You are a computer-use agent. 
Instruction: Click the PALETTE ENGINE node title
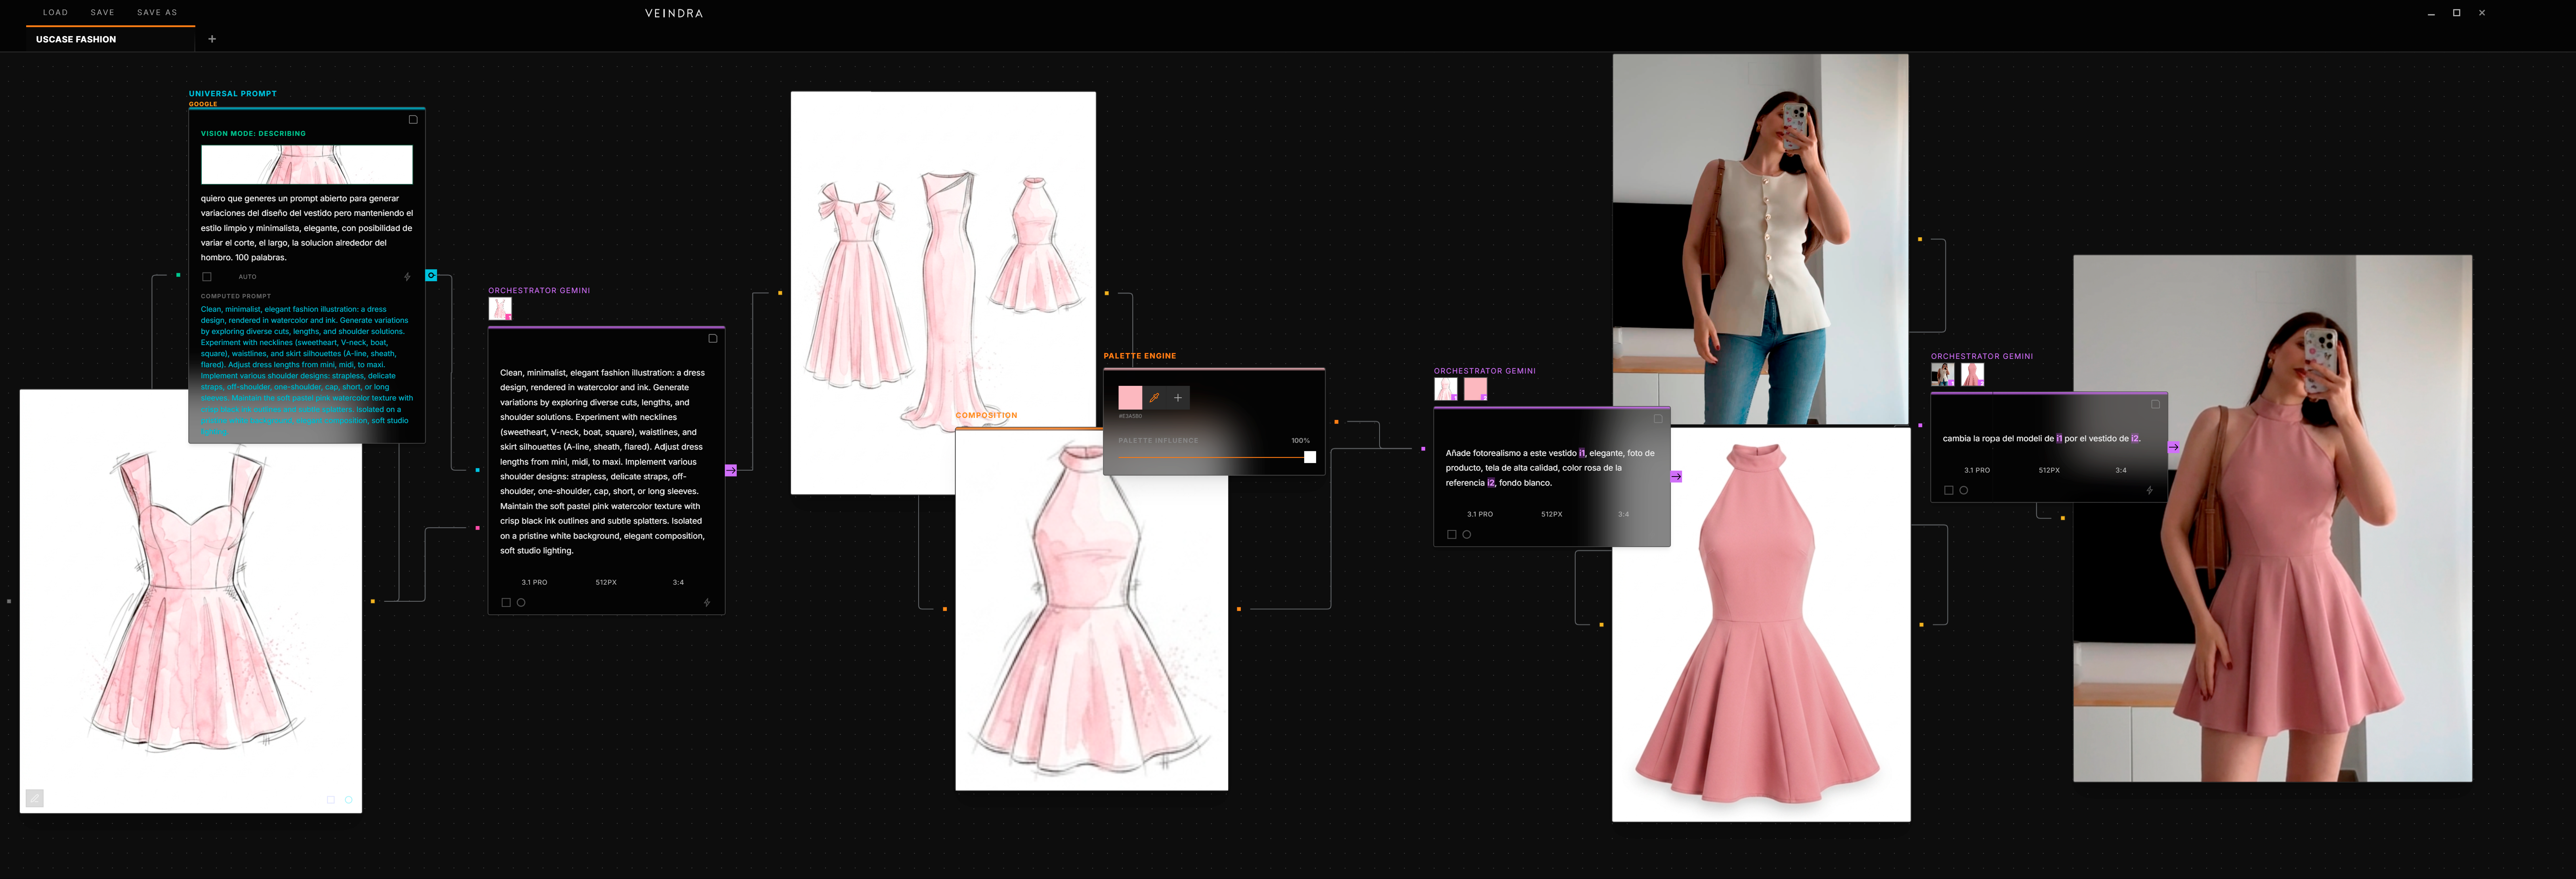[1140, 356]
